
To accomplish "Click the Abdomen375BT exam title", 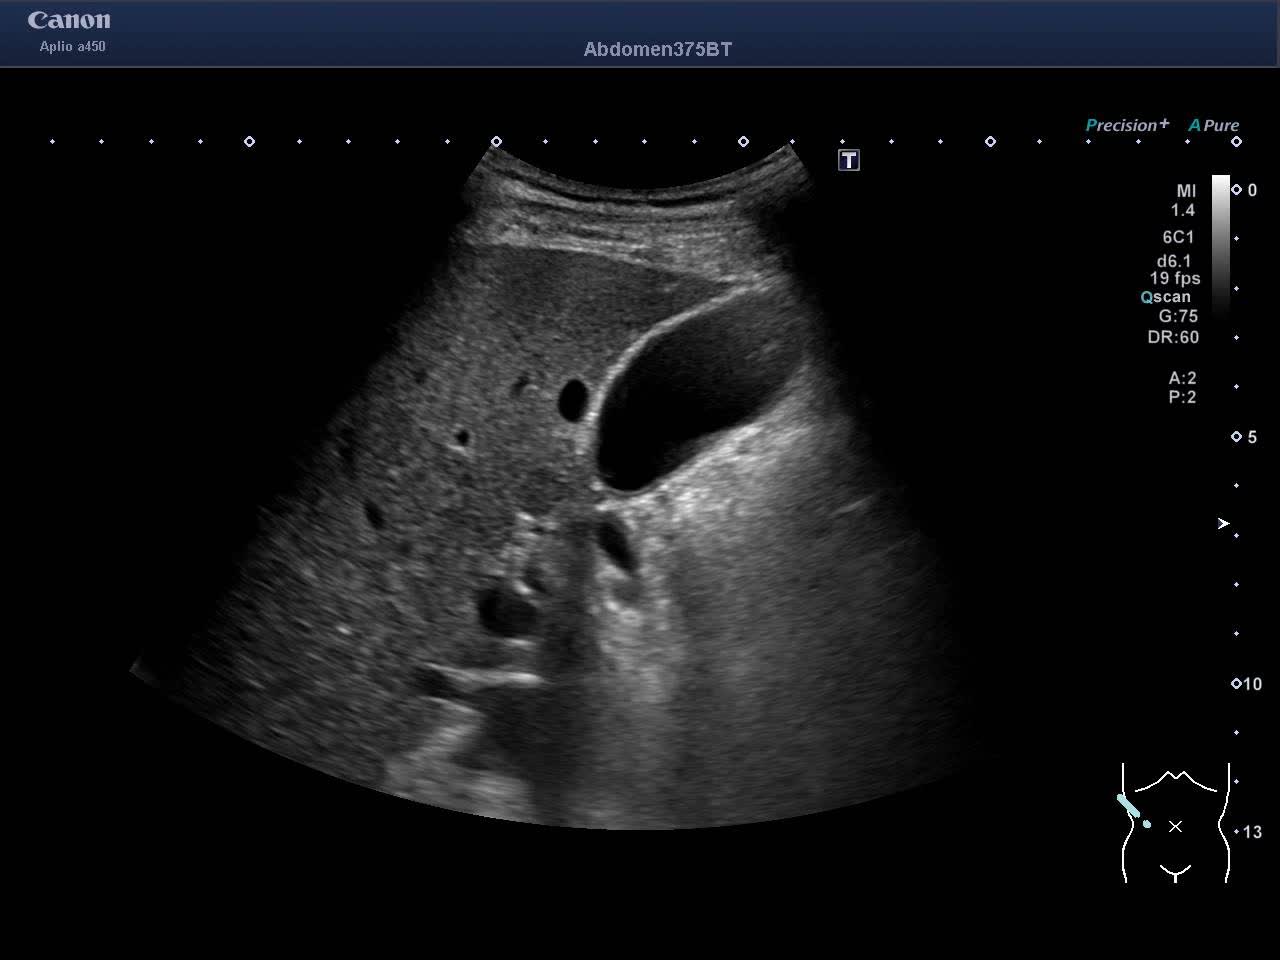I will click(x=657, y=49).
